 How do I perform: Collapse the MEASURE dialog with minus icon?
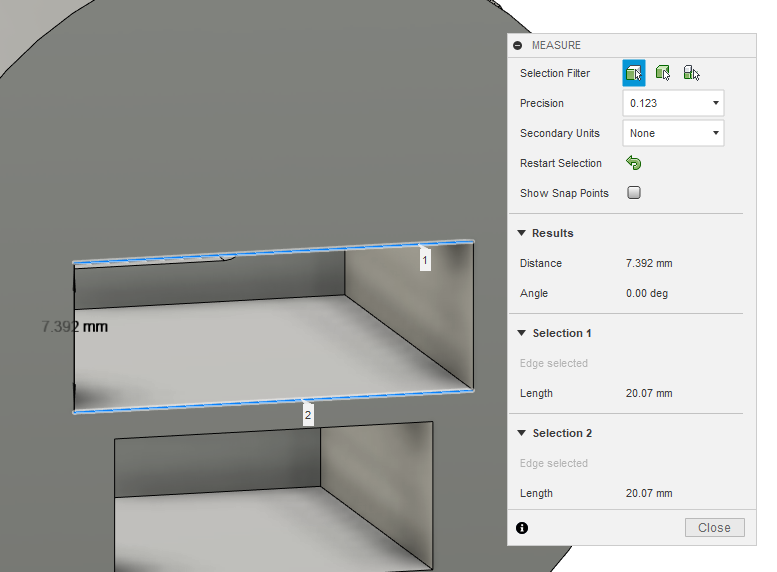pyautogui.click(x=517, y=45)
